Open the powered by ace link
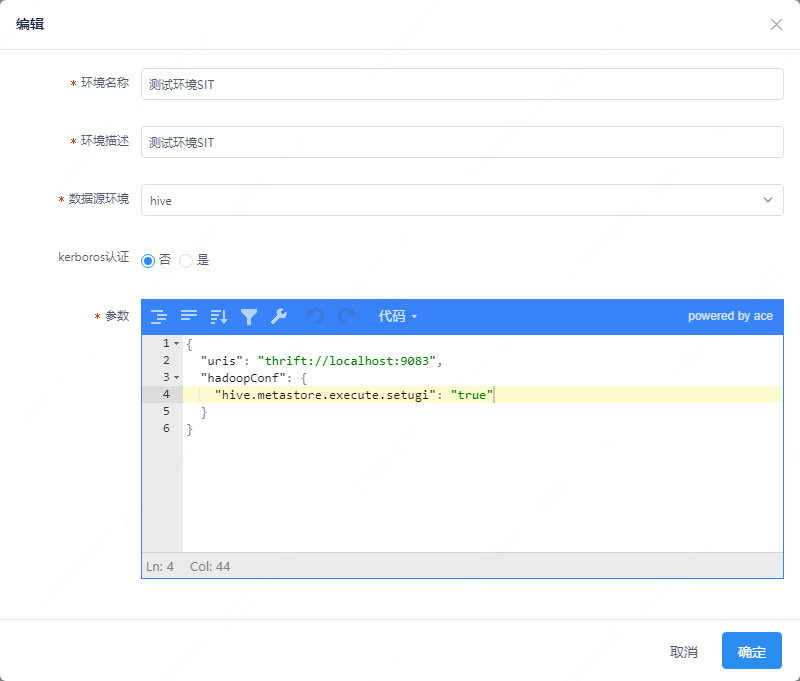800x681 pixels. click(x=729, y=316)
